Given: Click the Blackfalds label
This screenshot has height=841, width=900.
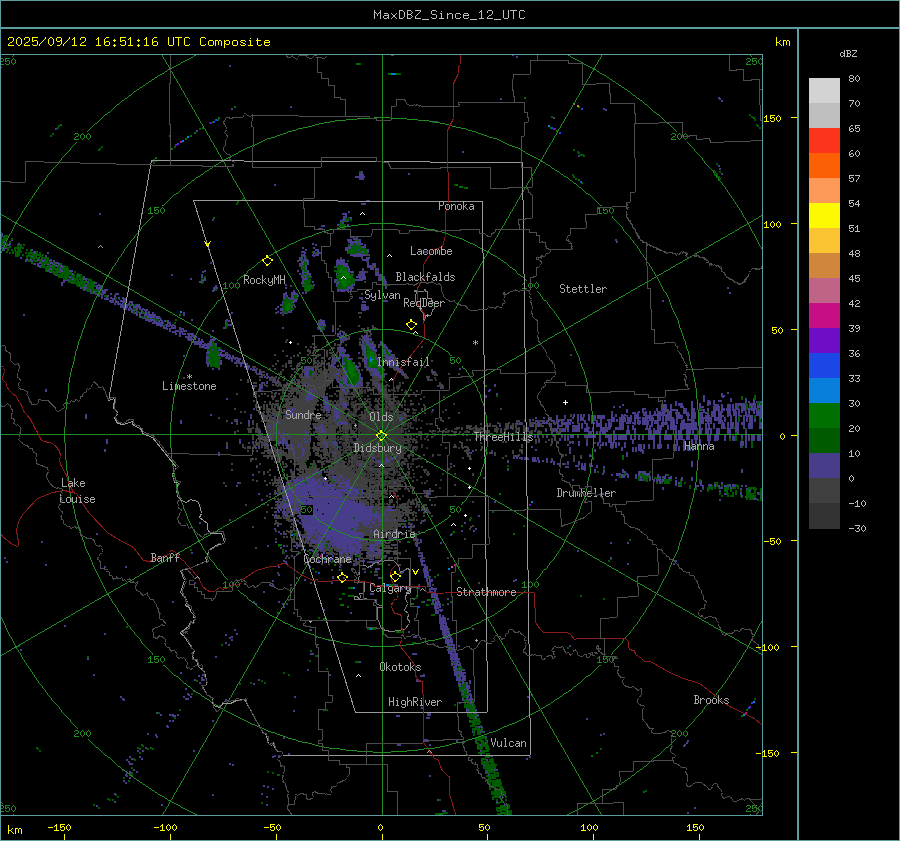Looking at the screenshot, I should pyautogui.click(x=425, y=277).
